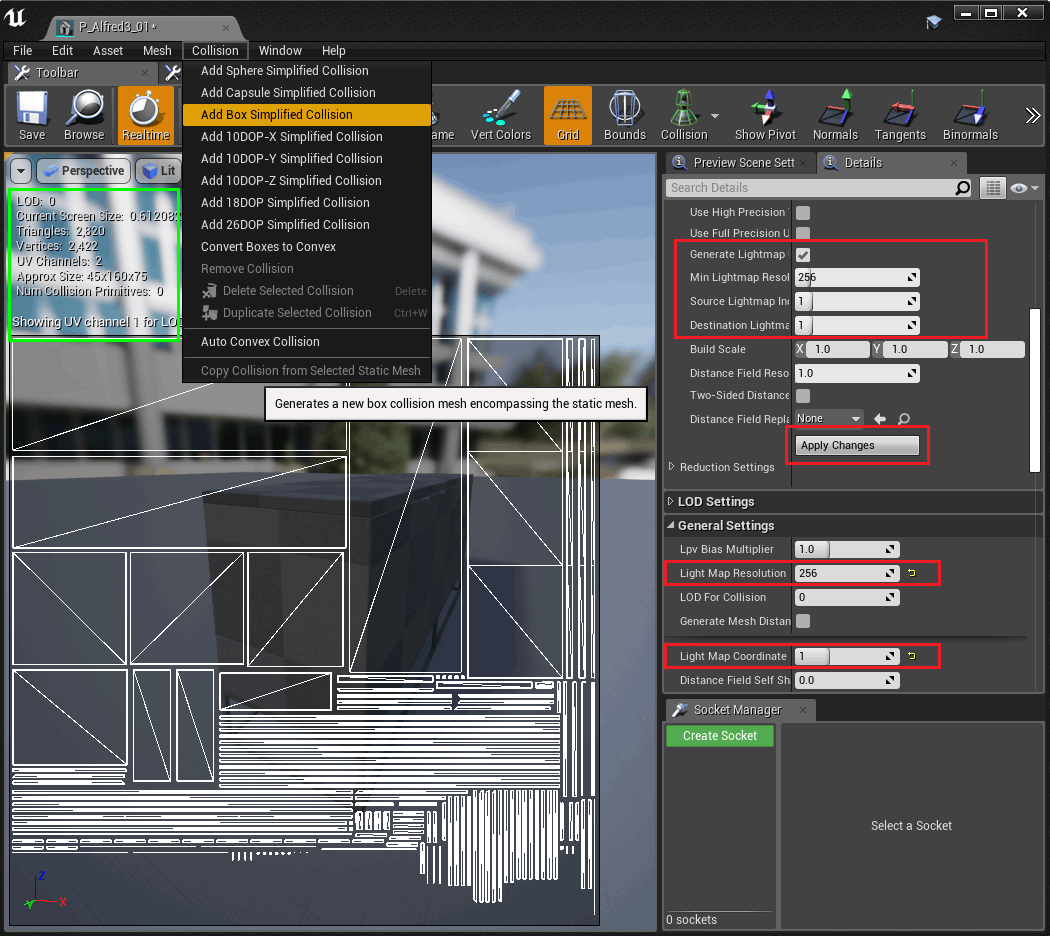
Task: Reset Light Map Resolution to default
Action: coord(912,573)
